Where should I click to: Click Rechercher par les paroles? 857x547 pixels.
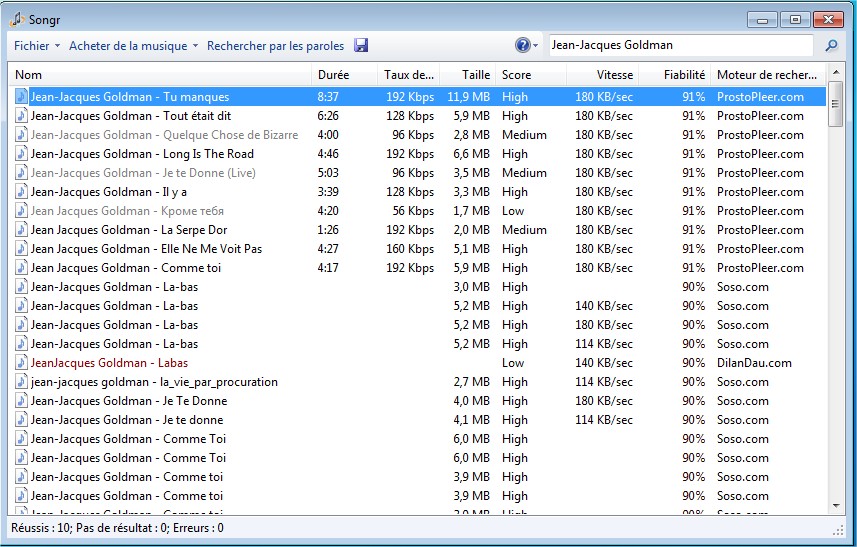click(x=275, y=46)
